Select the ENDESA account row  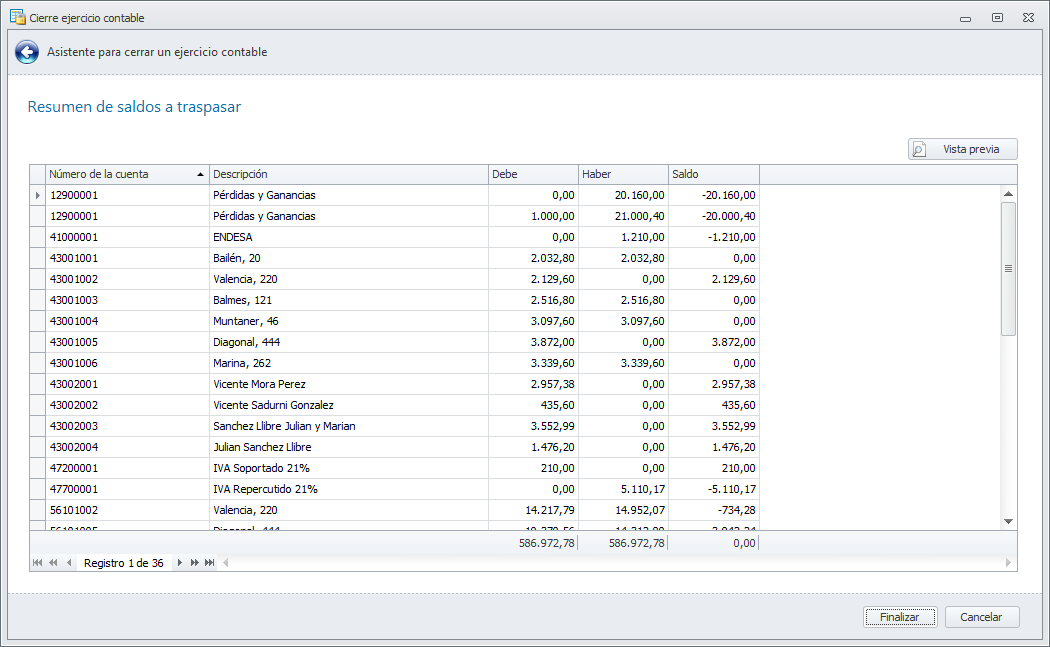point(350,237)
